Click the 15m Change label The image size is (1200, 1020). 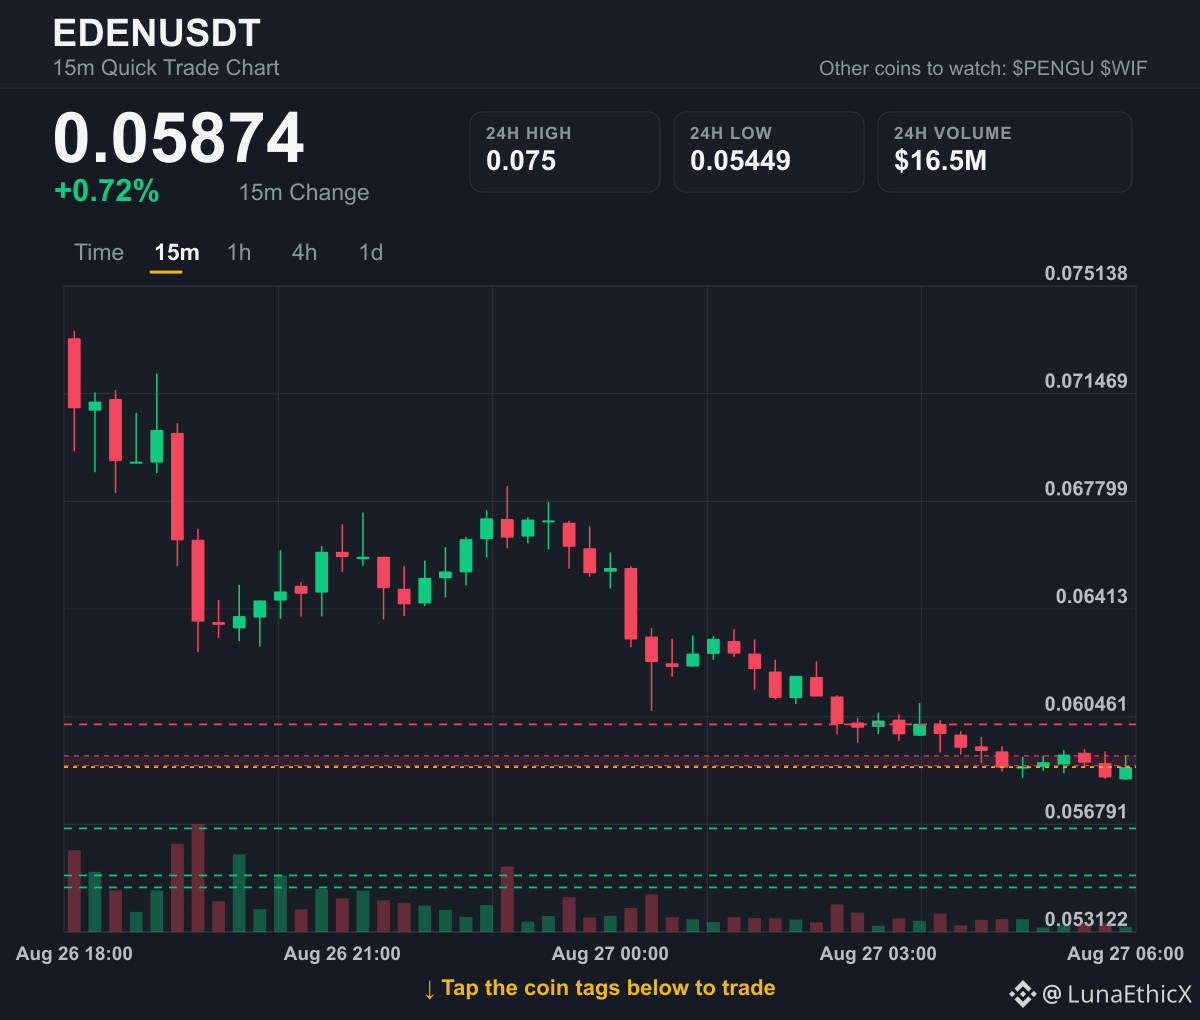pyautogui.click(x=304, y=192)
